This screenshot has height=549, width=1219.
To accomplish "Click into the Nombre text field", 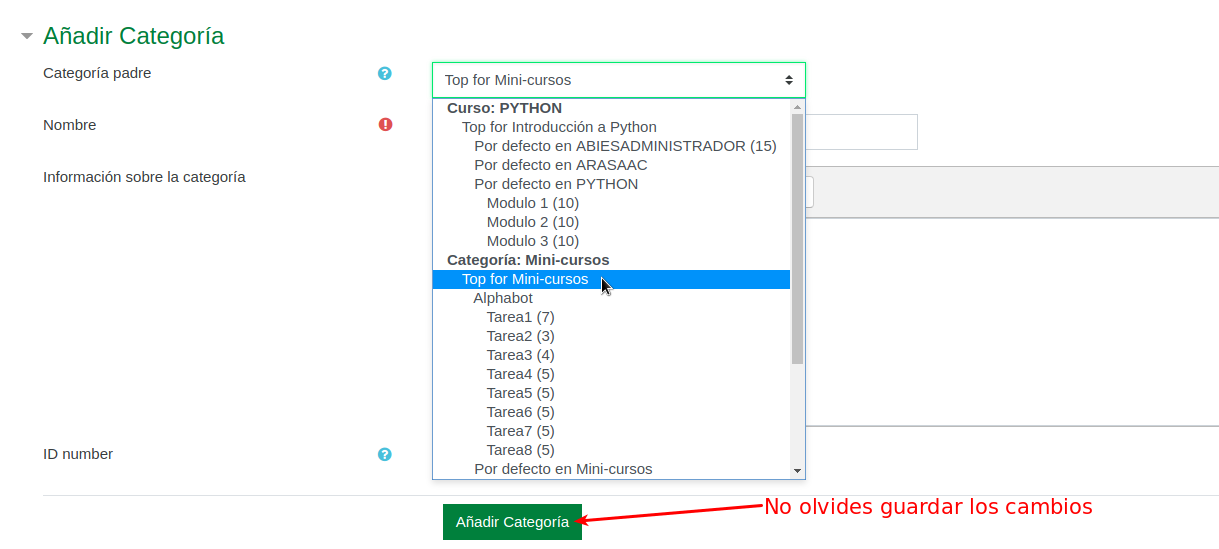I will point(861,132).
